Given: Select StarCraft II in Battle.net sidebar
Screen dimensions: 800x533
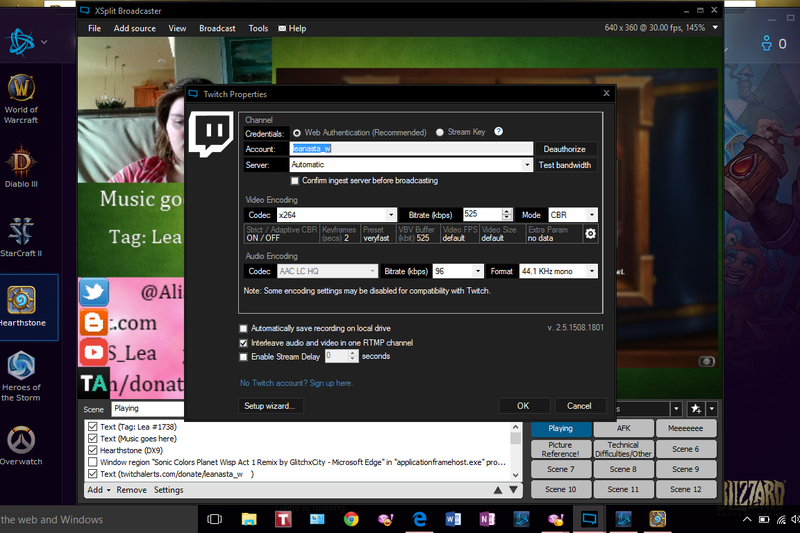Looking at the screenshot, I should coord(21,237).
